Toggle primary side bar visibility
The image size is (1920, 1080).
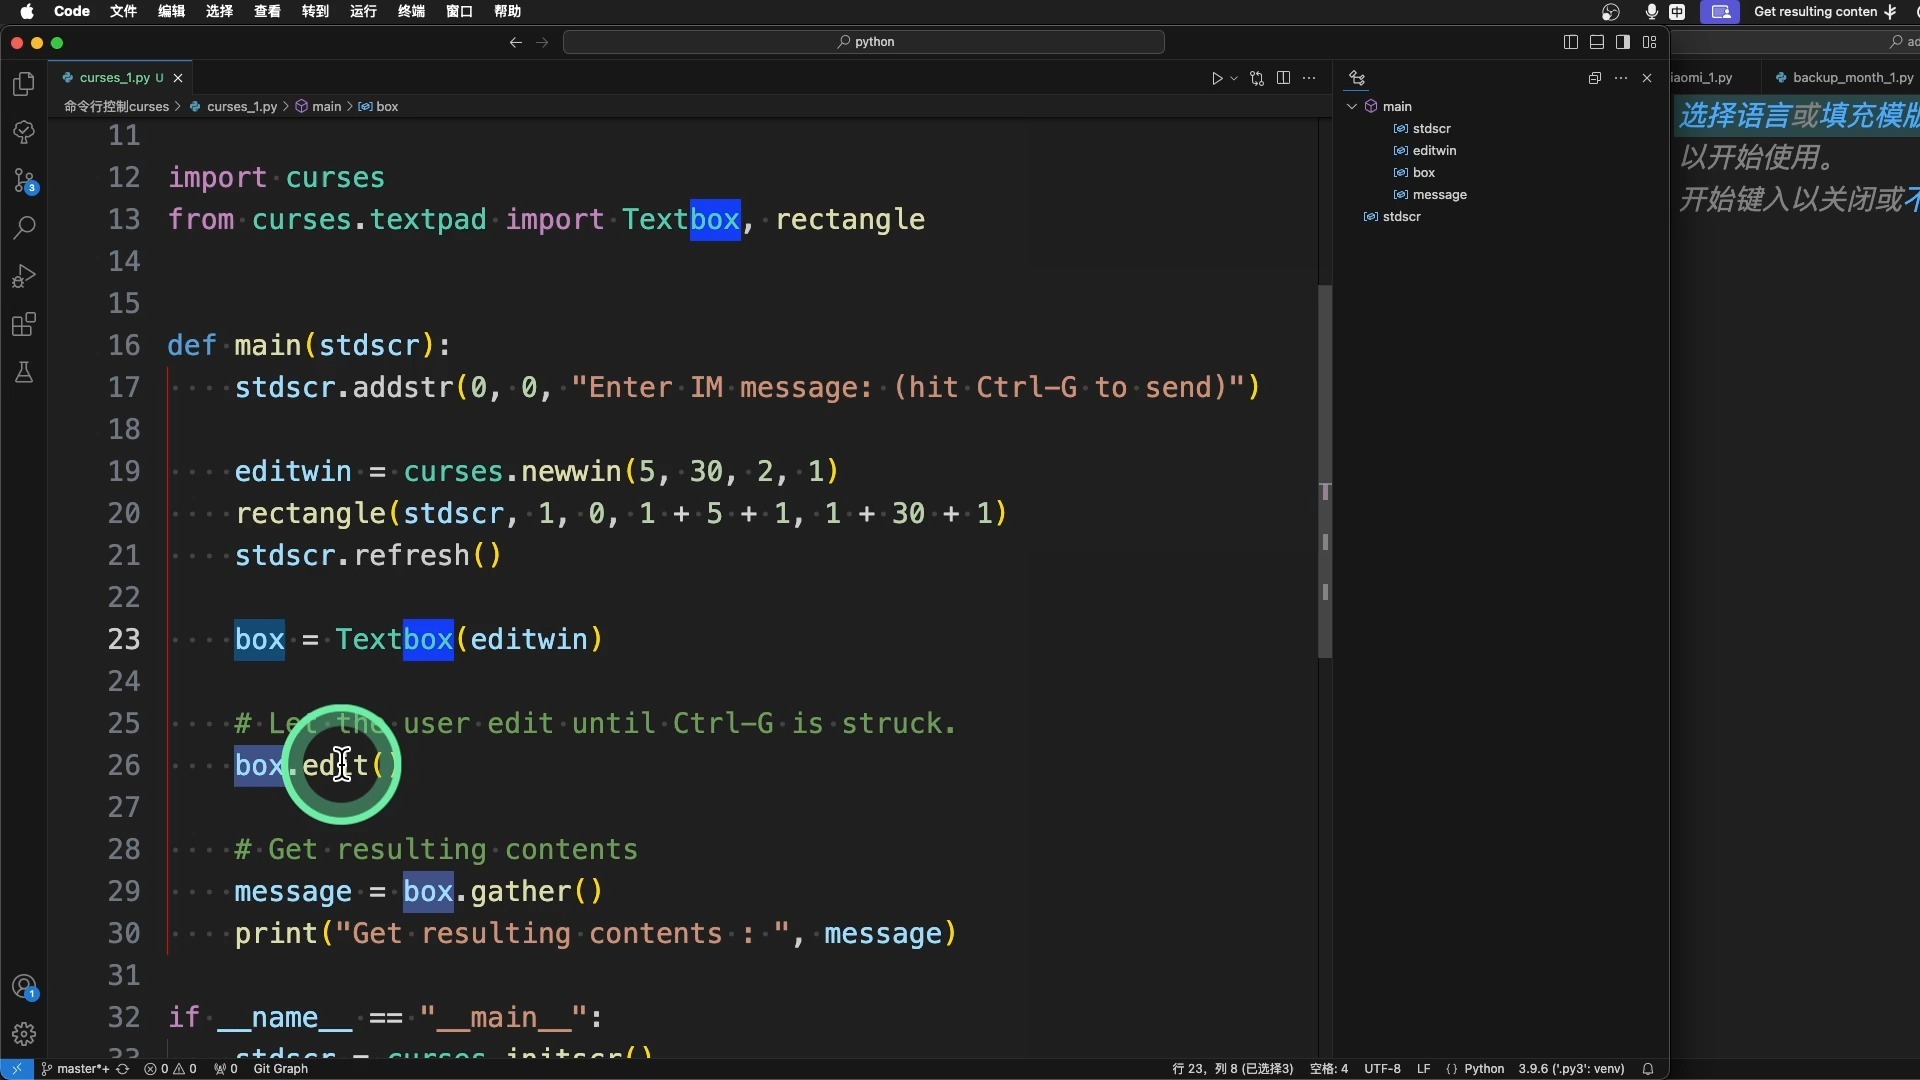click(1571, 42)
